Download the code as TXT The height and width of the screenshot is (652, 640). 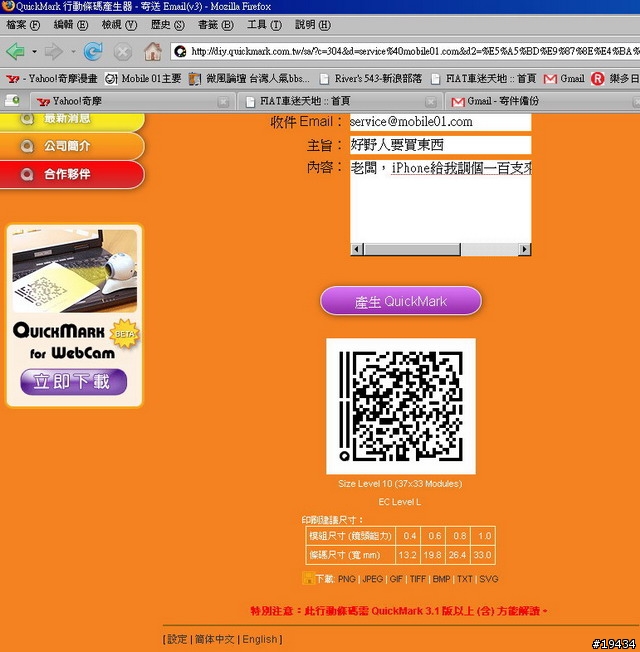tap(465, 579)
